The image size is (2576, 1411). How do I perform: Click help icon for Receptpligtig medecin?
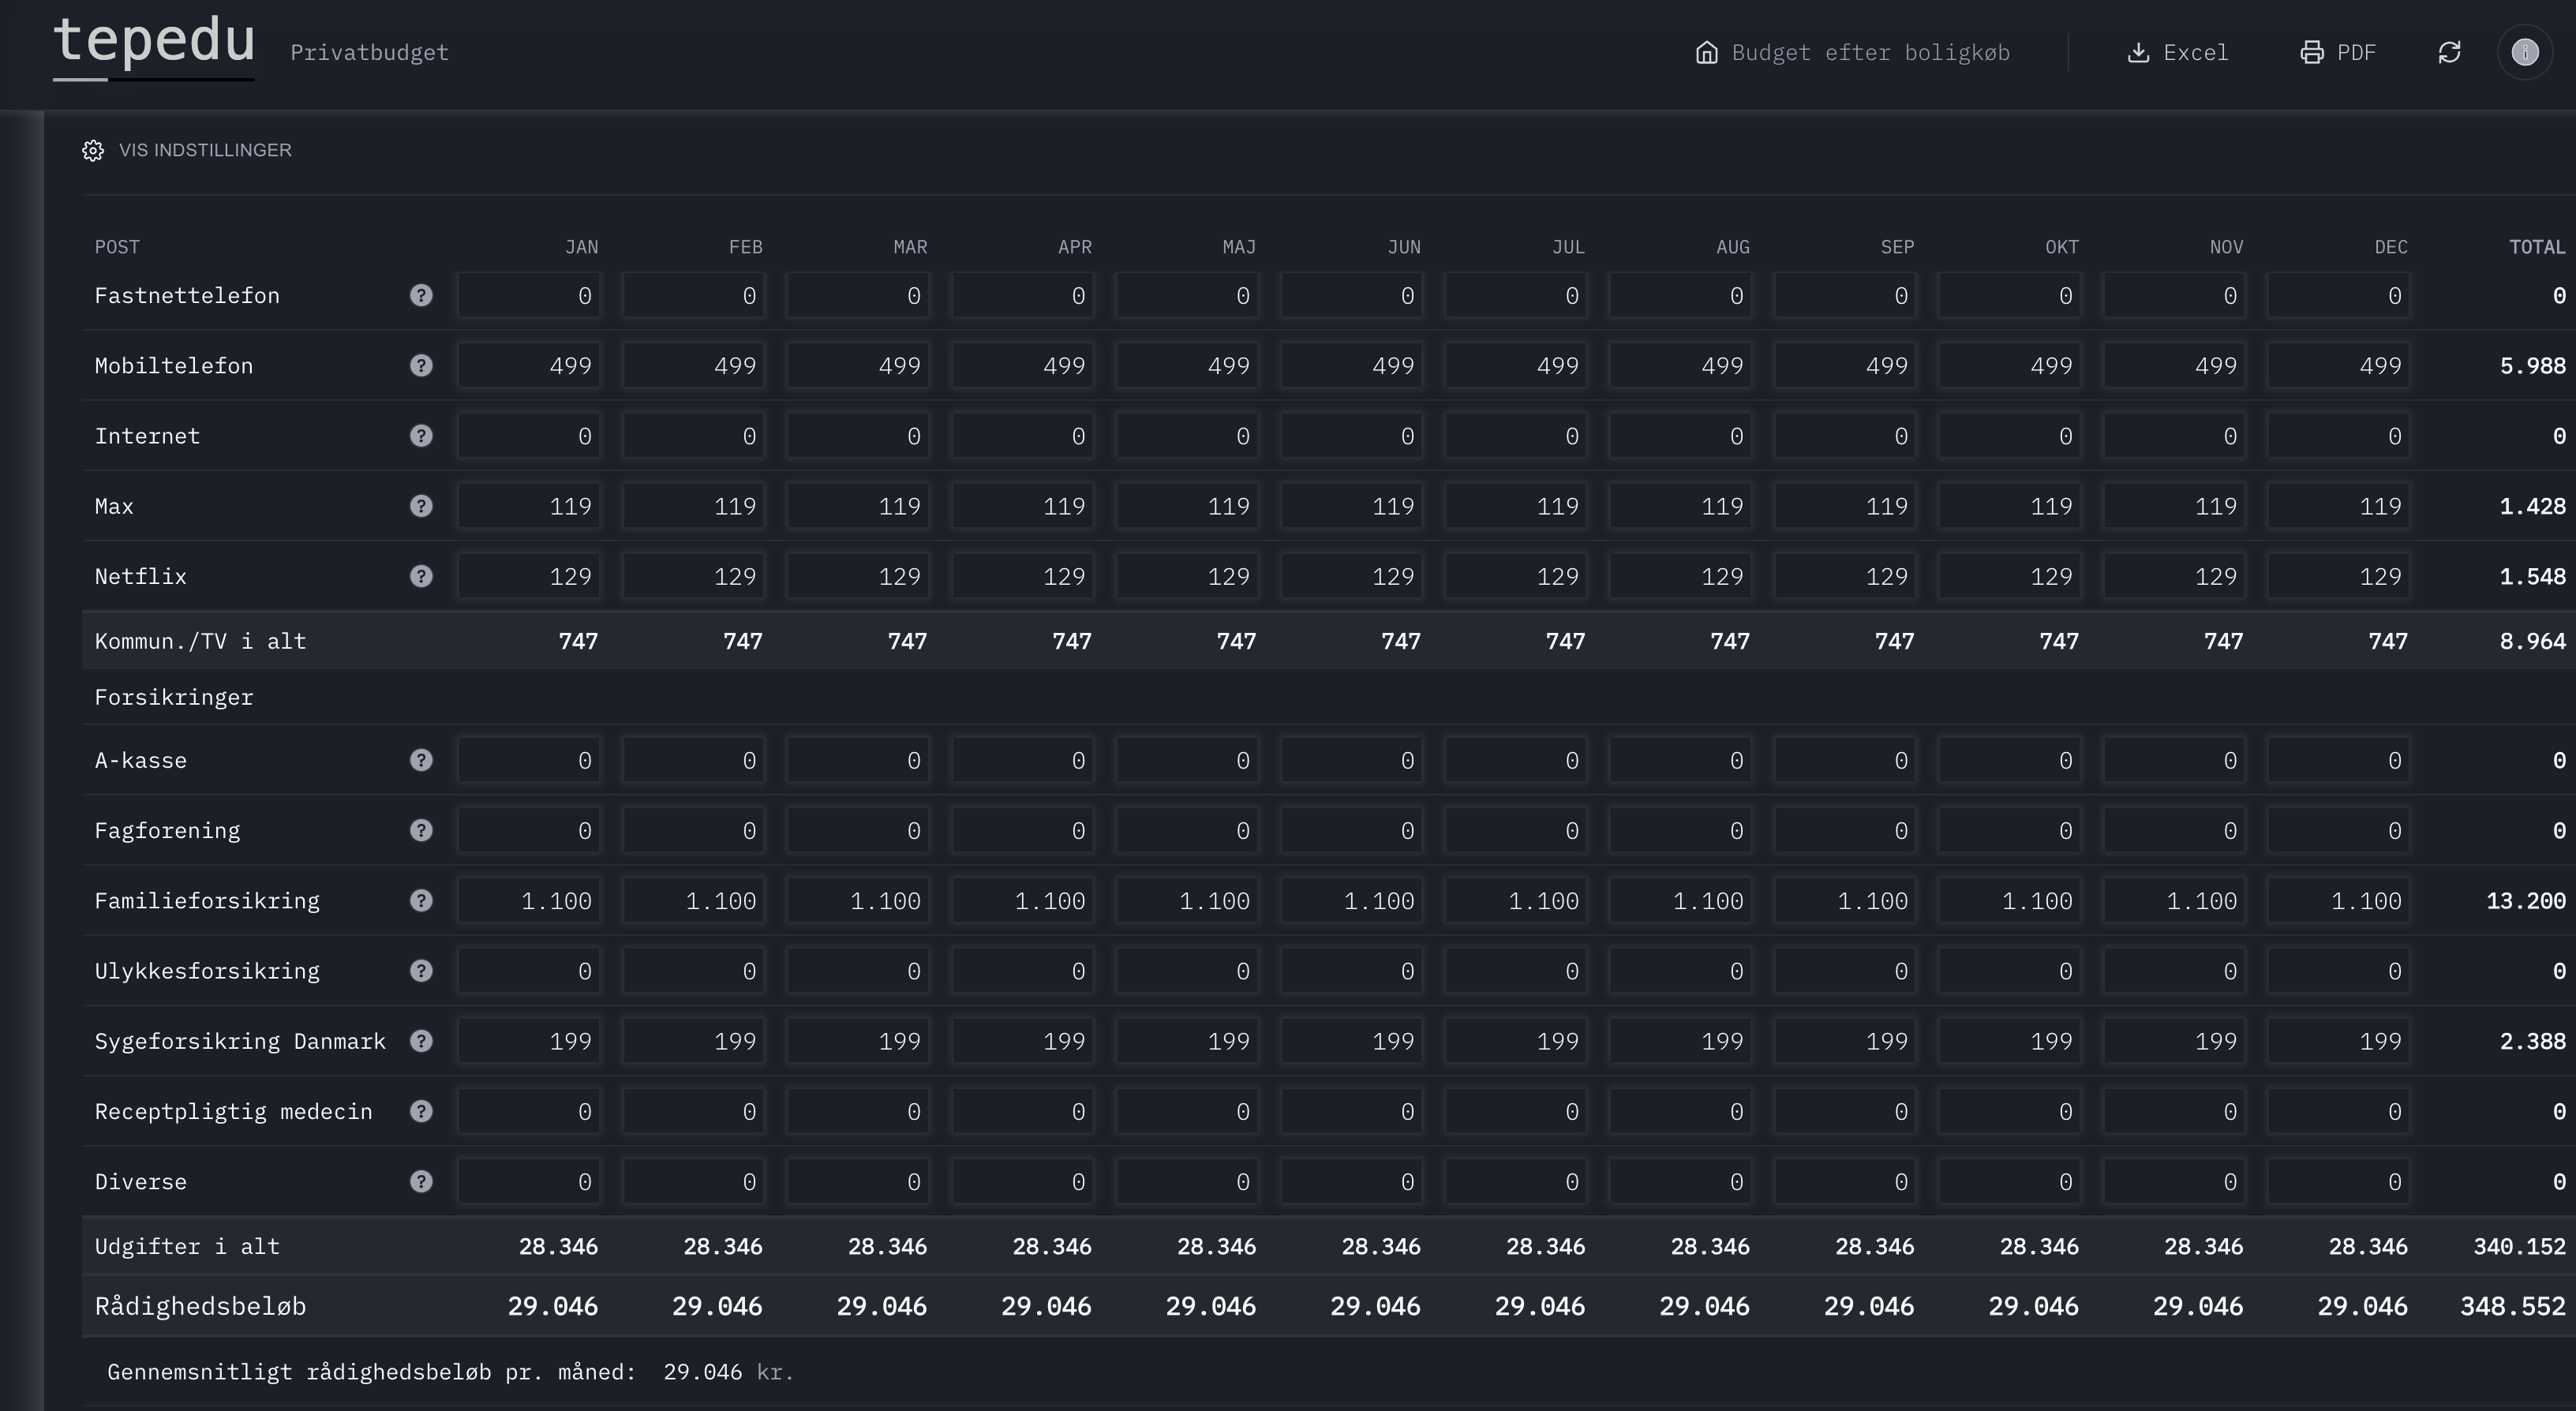pos(421,1111)
